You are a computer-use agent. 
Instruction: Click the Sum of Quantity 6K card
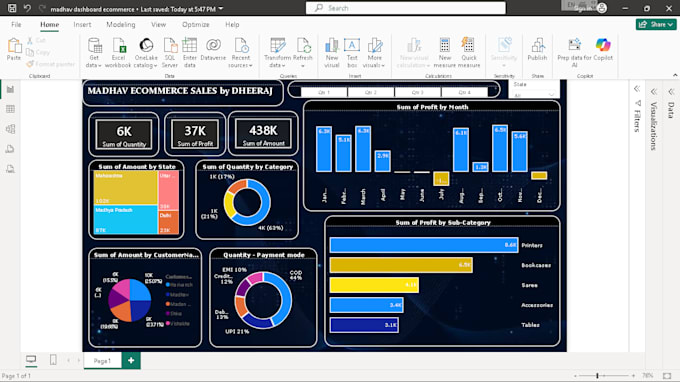click(x=124, y=134)
